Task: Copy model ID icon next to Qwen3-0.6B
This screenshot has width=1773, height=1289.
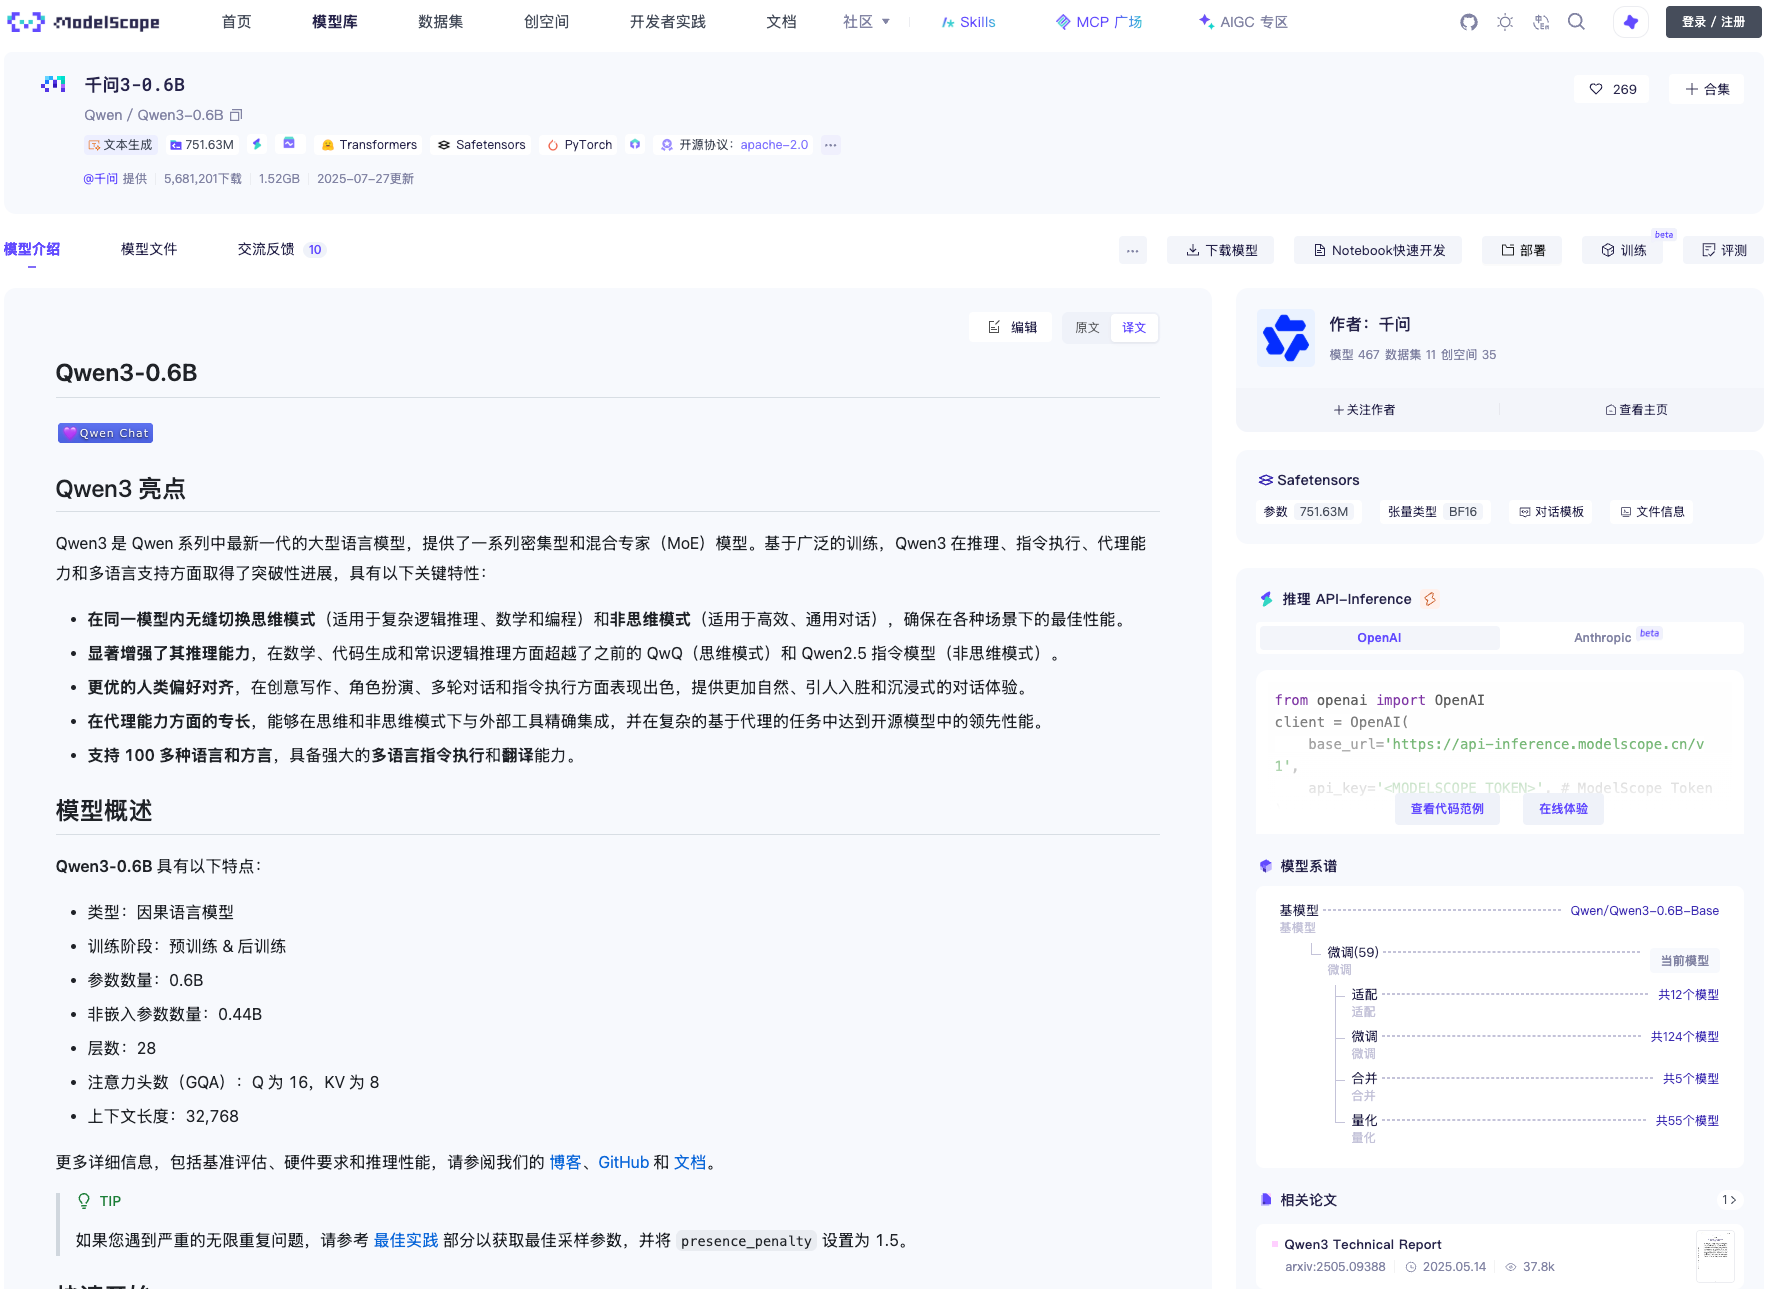Action: [x=236, y=115]
